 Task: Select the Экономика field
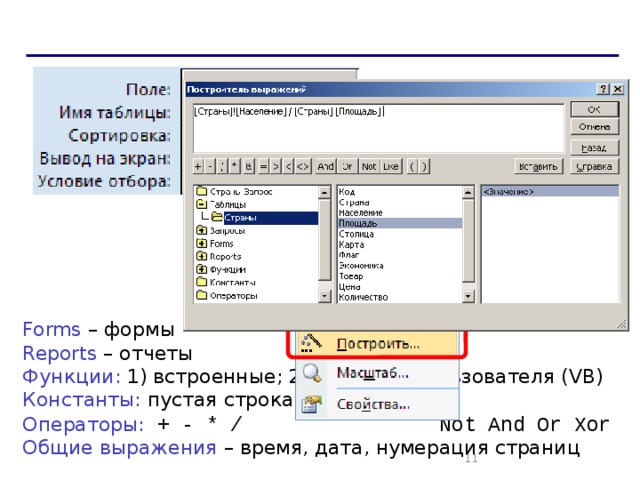[400, 266]
